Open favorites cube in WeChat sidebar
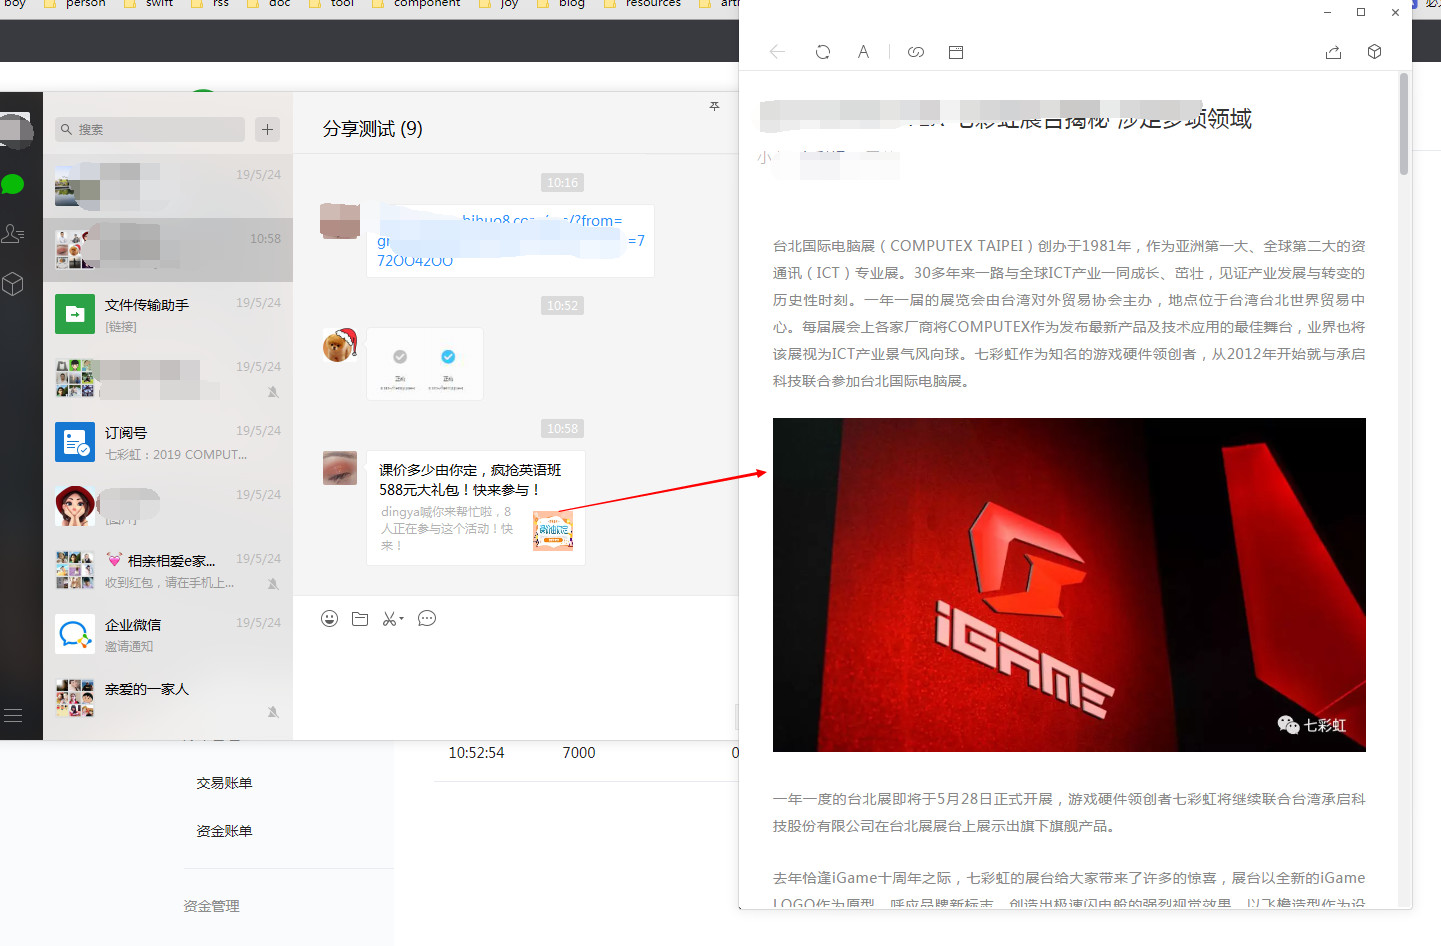 (x=13, y=284)
